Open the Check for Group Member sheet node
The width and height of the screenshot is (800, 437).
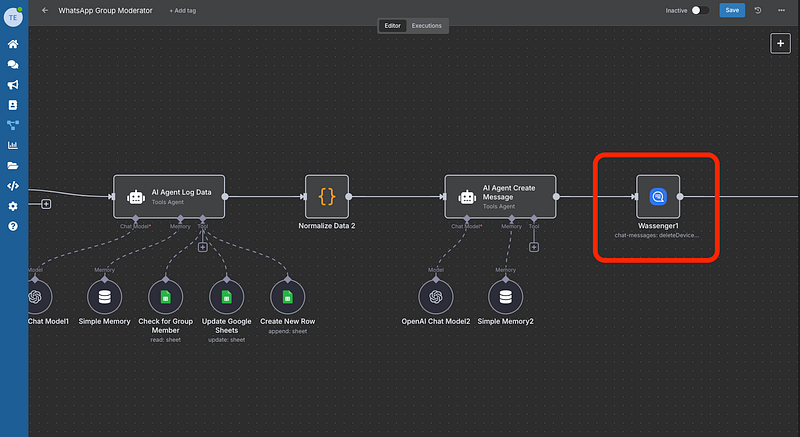[x=162, y=297]
